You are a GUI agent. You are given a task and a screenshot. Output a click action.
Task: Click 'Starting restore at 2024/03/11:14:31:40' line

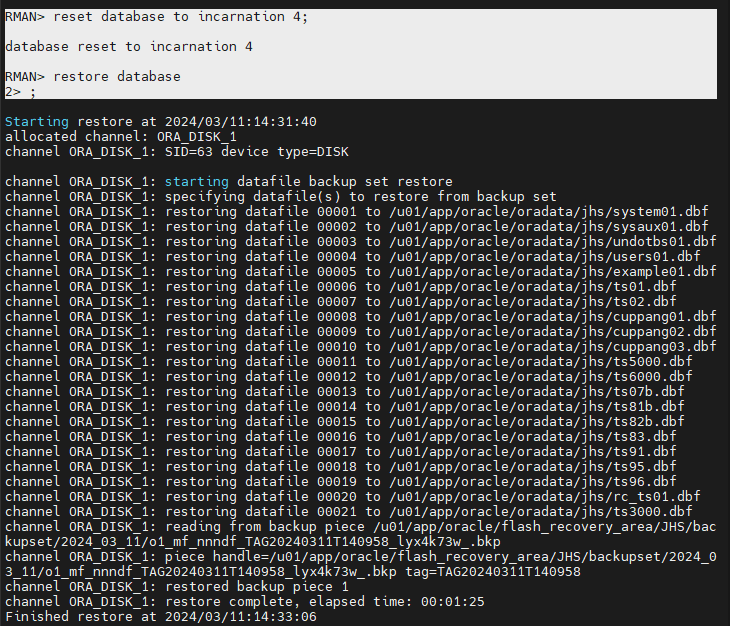click(161, 121)
